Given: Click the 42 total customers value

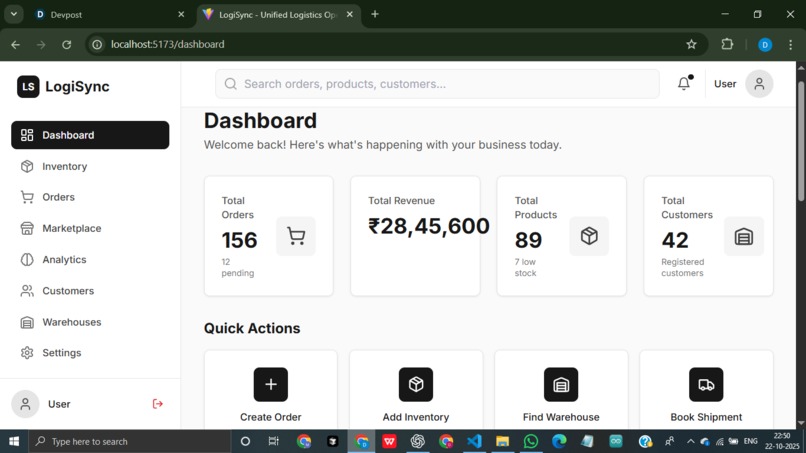Looking at the screenshot, I should tap(675, 240).
